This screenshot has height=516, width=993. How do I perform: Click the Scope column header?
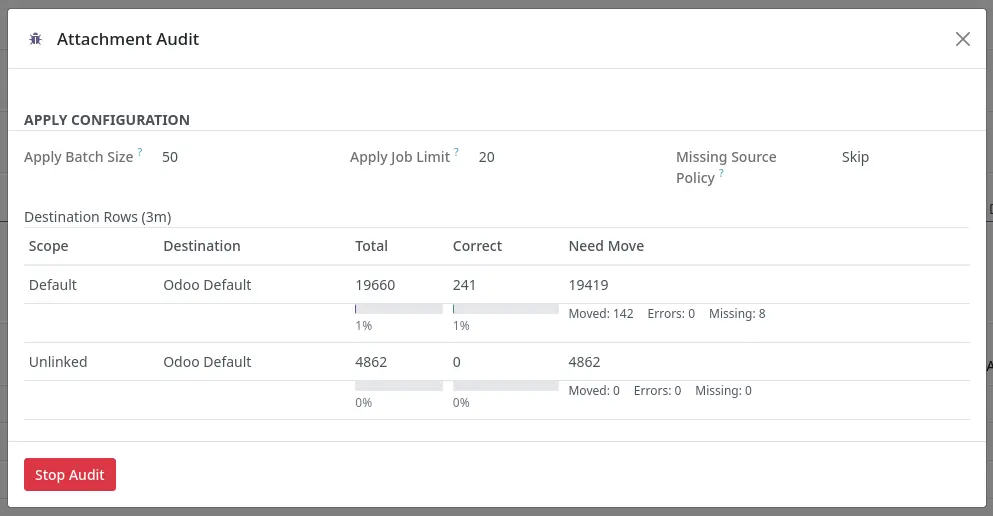(49, 246)
